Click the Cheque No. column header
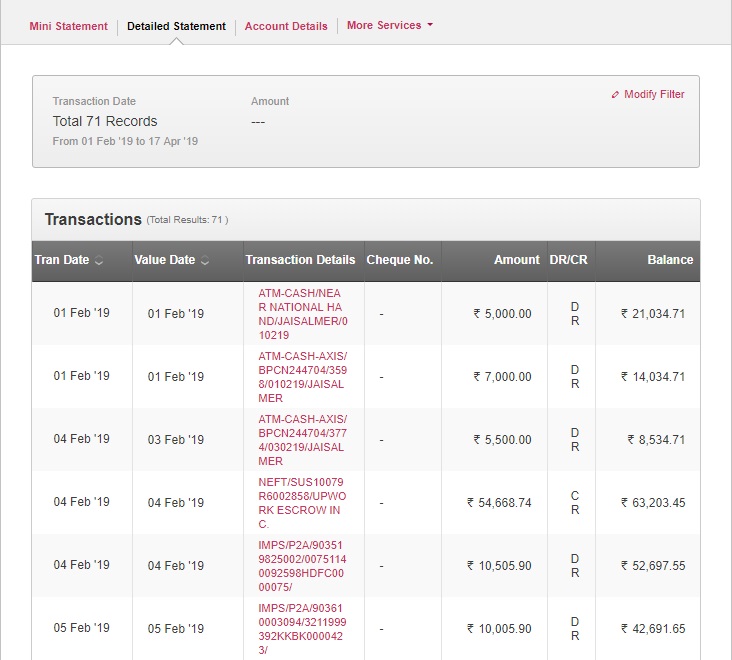732x660 pixels. (x=400, y=260)
